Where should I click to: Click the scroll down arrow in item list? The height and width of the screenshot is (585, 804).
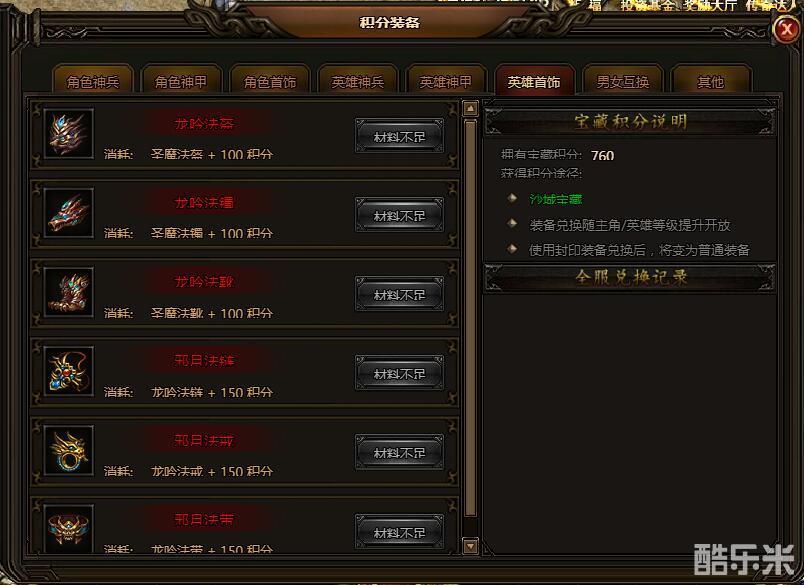(x=470, y=546)
